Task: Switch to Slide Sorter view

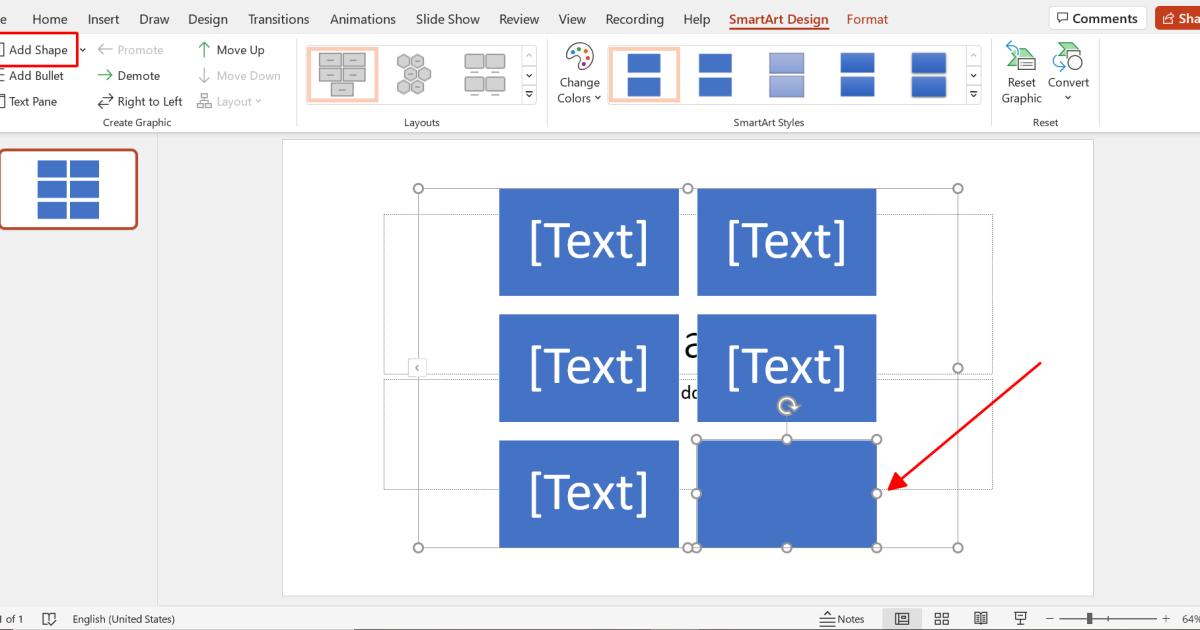Action: 942,618
